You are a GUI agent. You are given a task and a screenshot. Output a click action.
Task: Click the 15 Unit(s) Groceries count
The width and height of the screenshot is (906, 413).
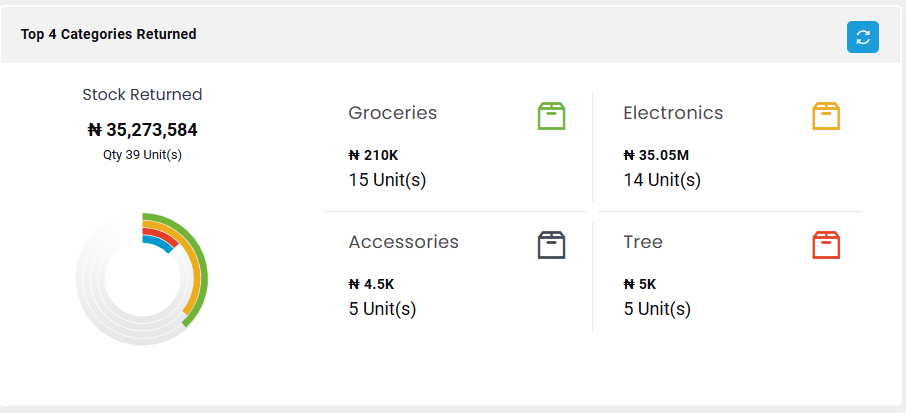387,180
